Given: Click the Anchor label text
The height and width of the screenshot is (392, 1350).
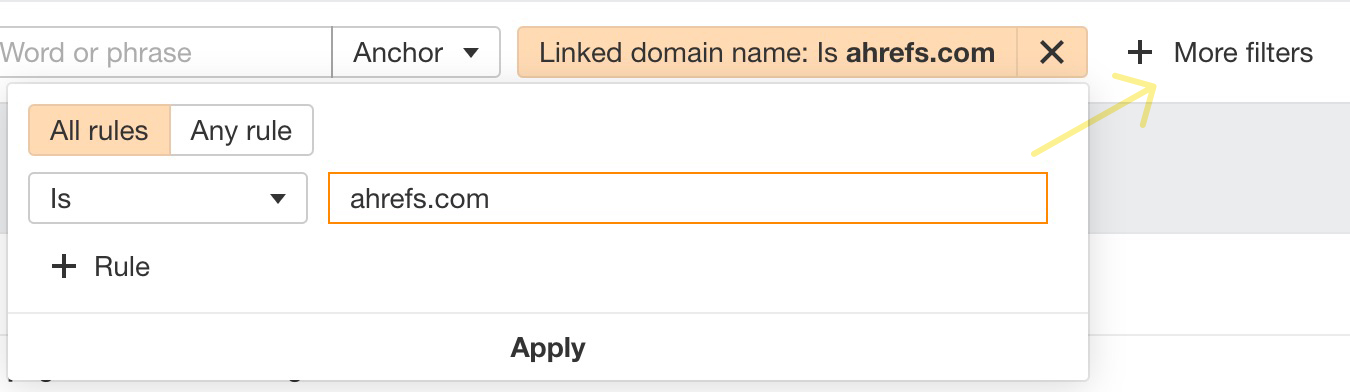Looking at the screenshot, I should click(x=398, y=53).
